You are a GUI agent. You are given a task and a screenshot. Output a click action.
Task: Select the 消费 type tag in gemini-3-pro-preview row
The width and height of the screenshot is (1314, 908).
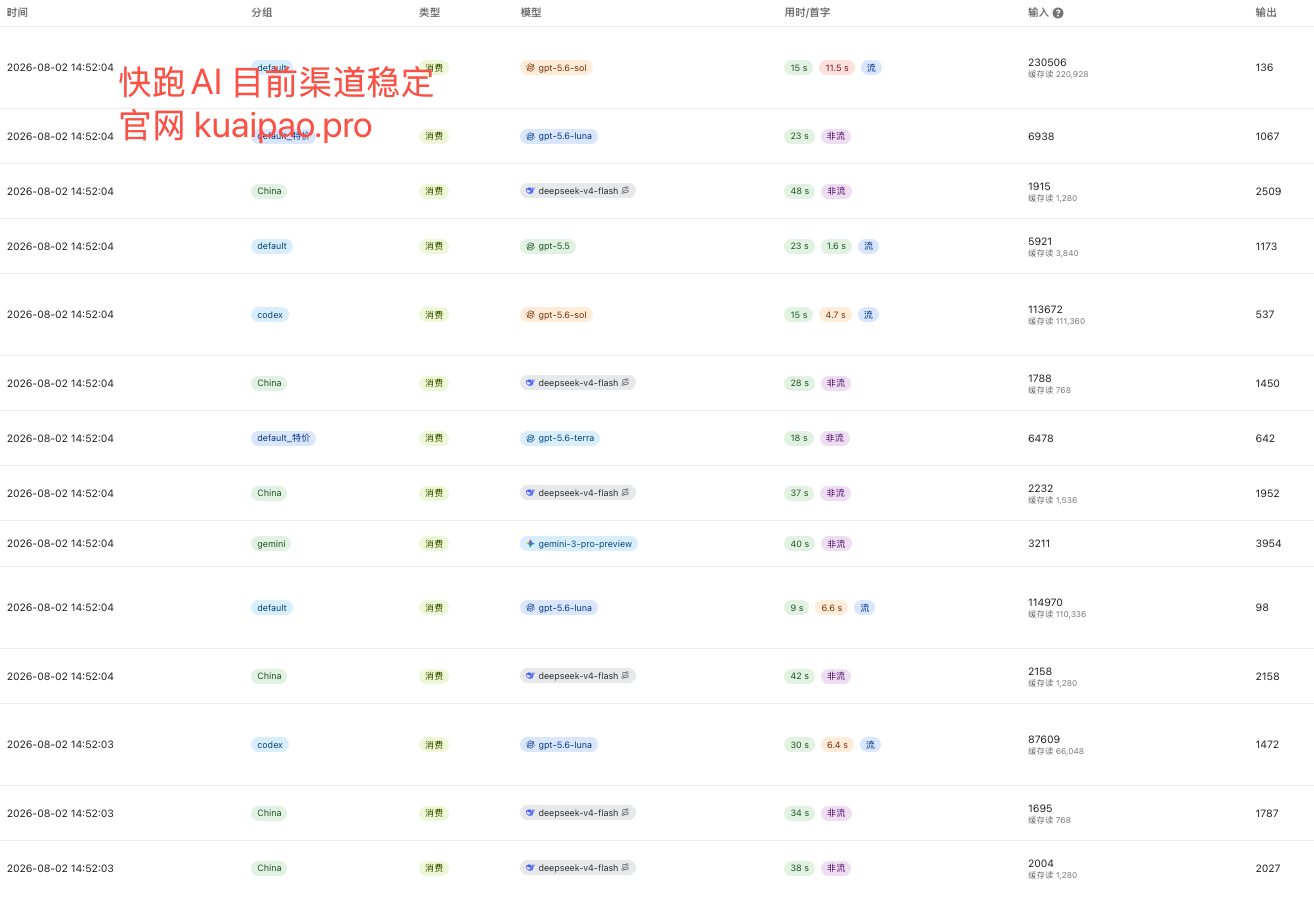click(434, 544)
